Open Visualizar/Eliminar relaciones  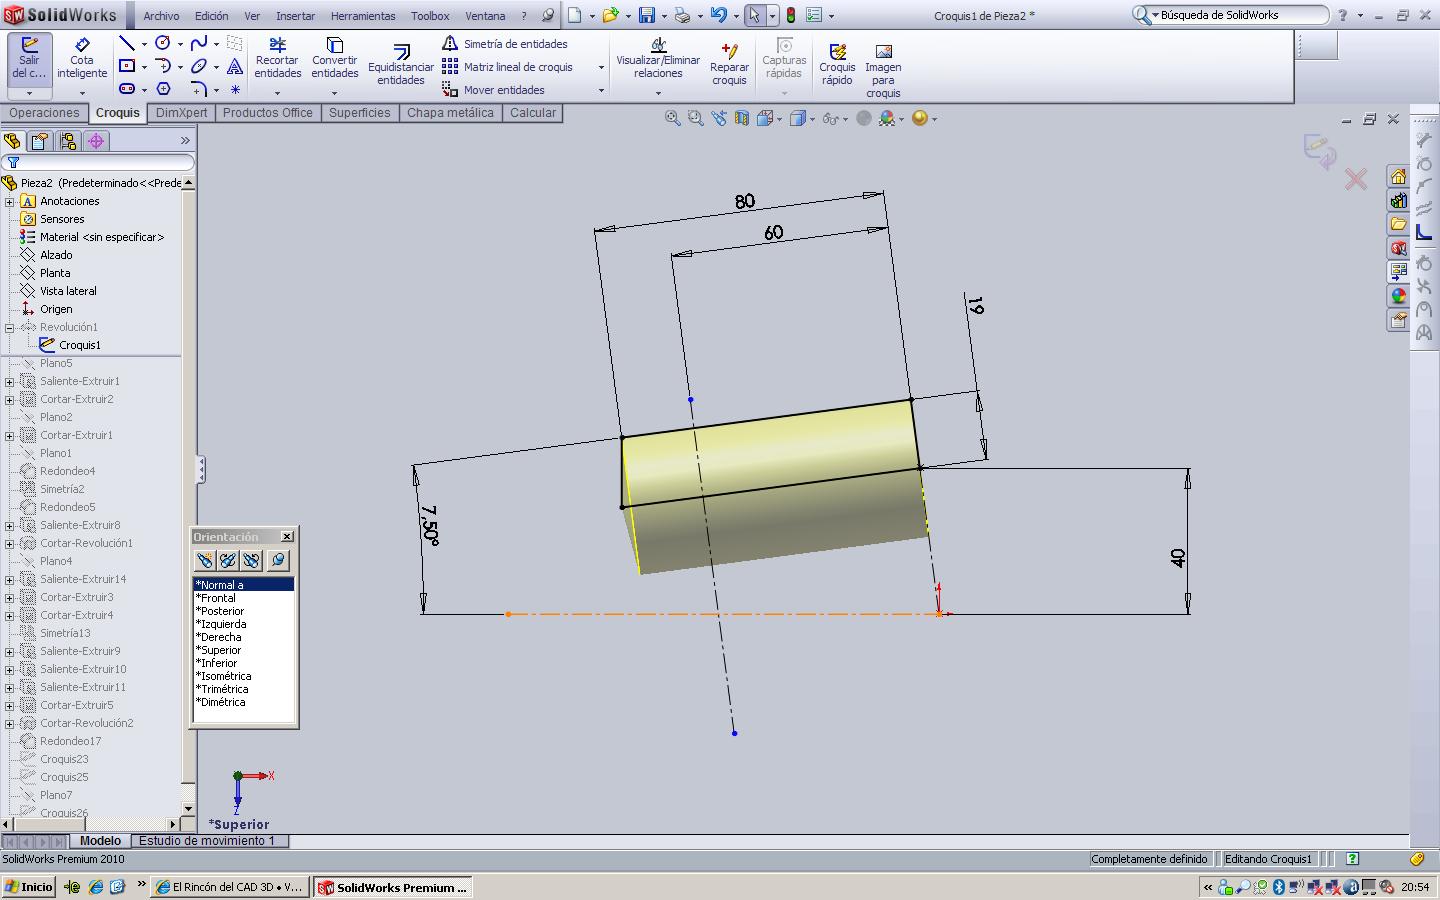[658, 58]
